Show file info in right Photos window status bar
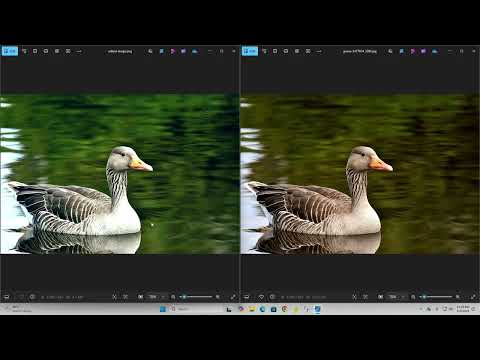This screenshot has width=480, height=360. [272, 297]
